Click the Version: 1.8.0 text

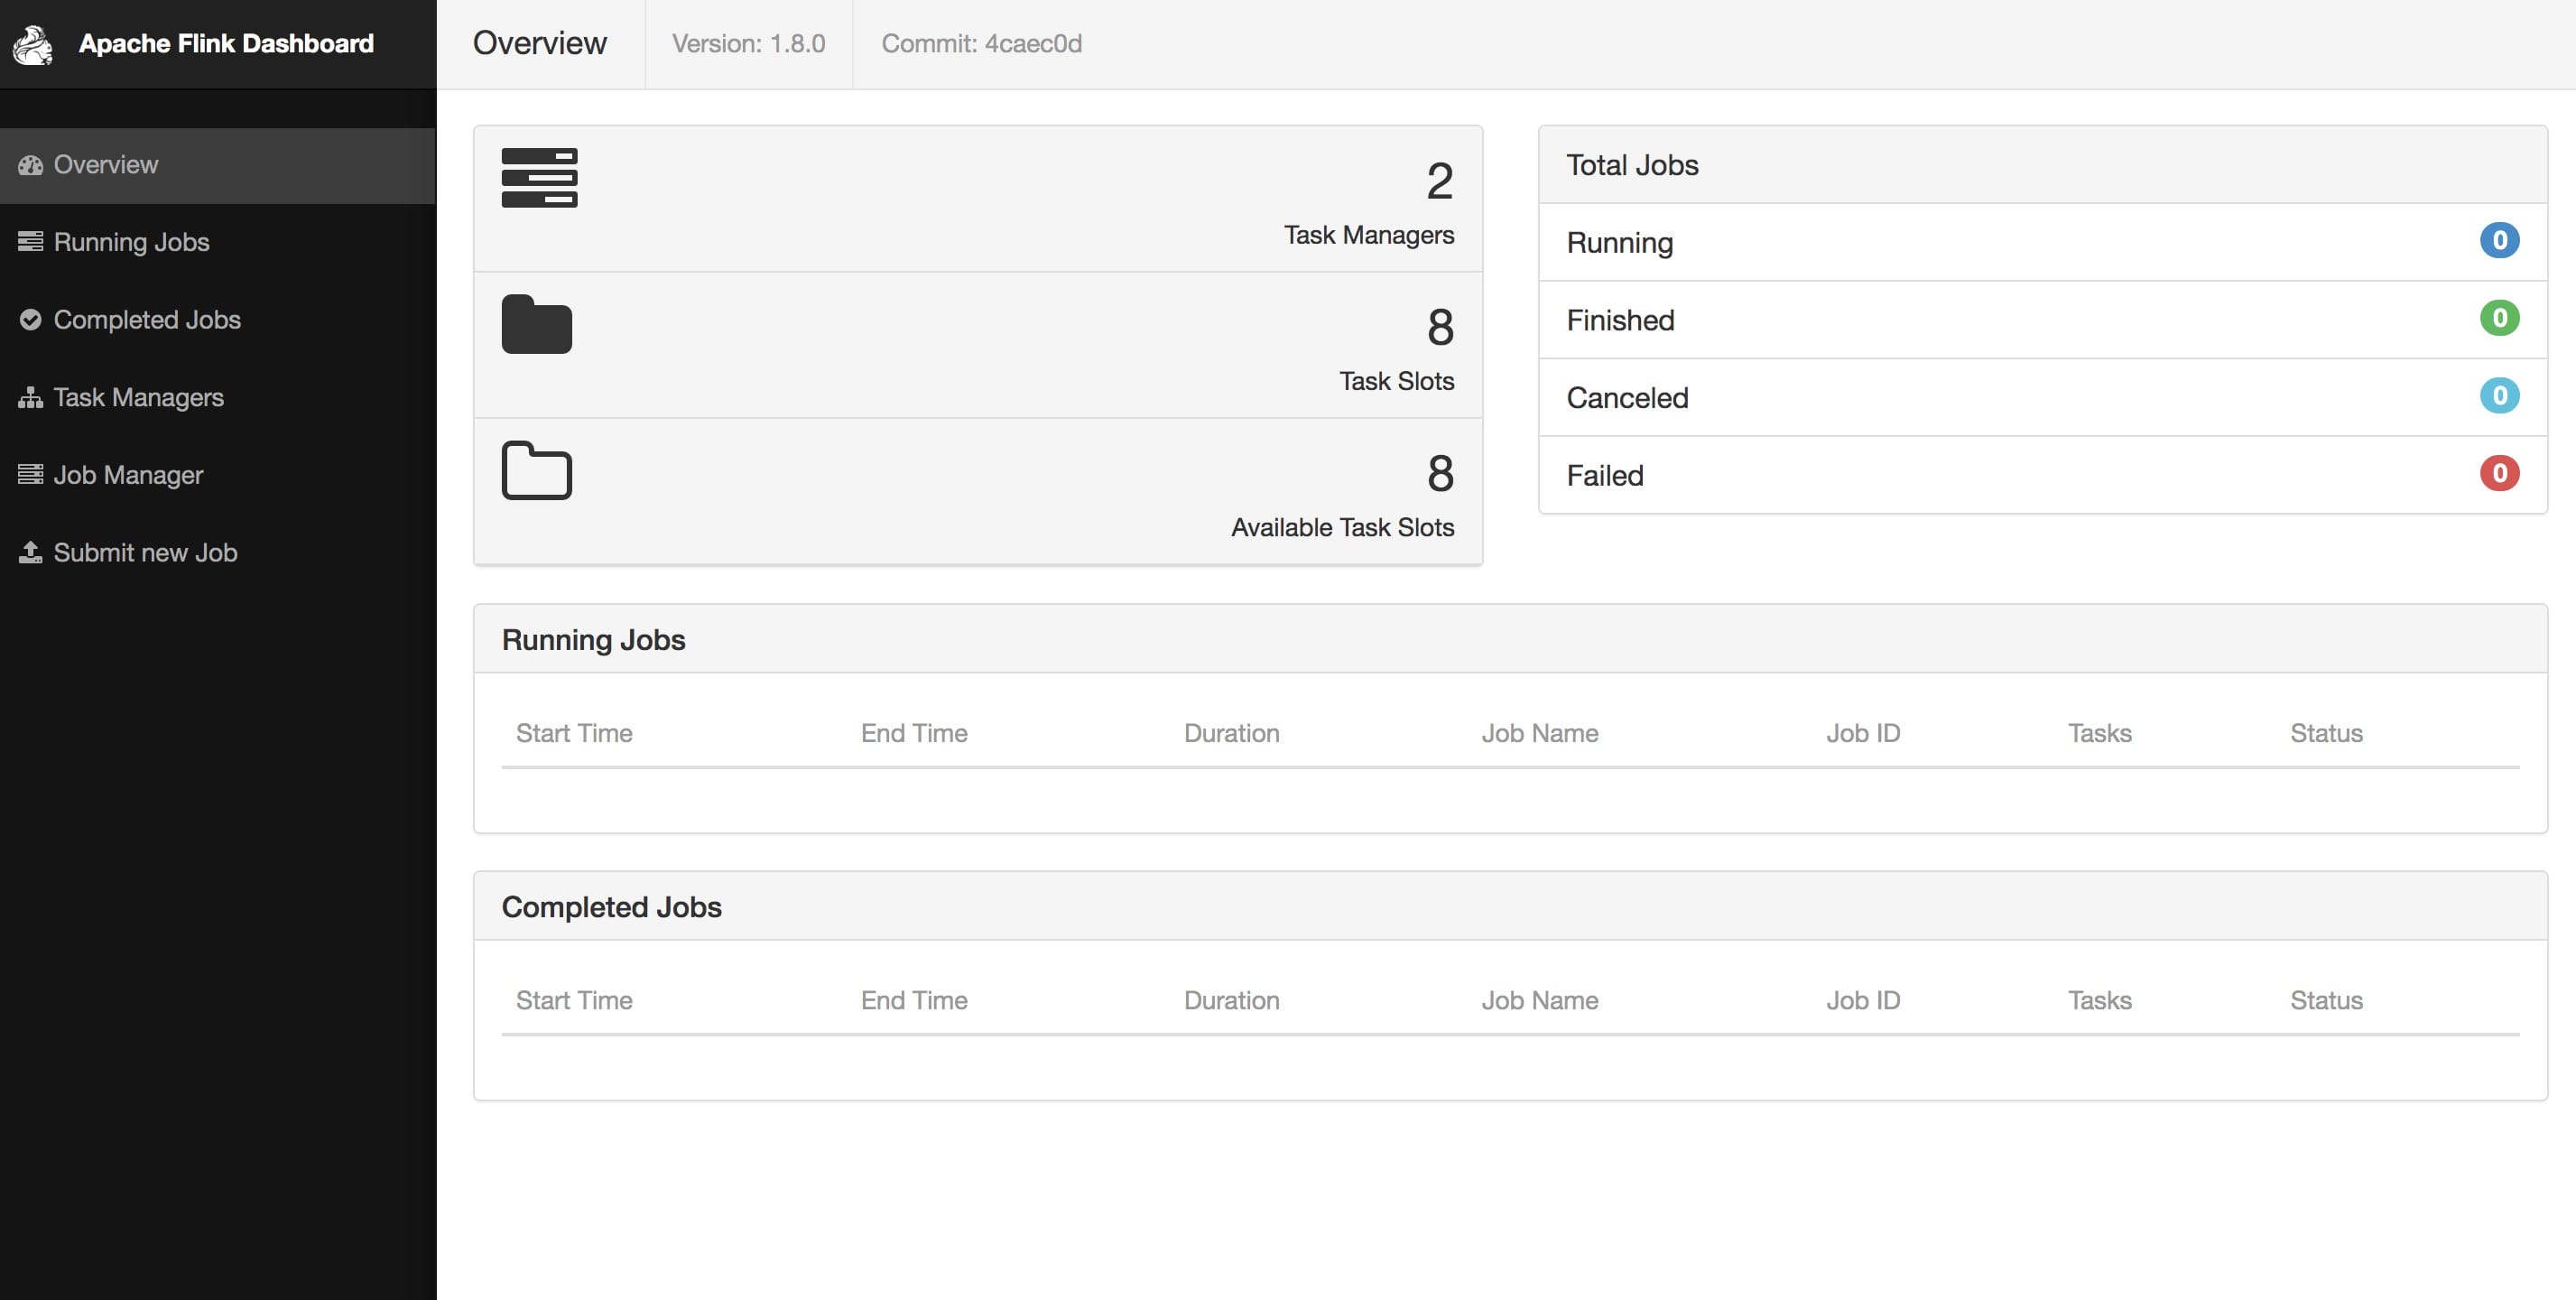pos(748,44)
